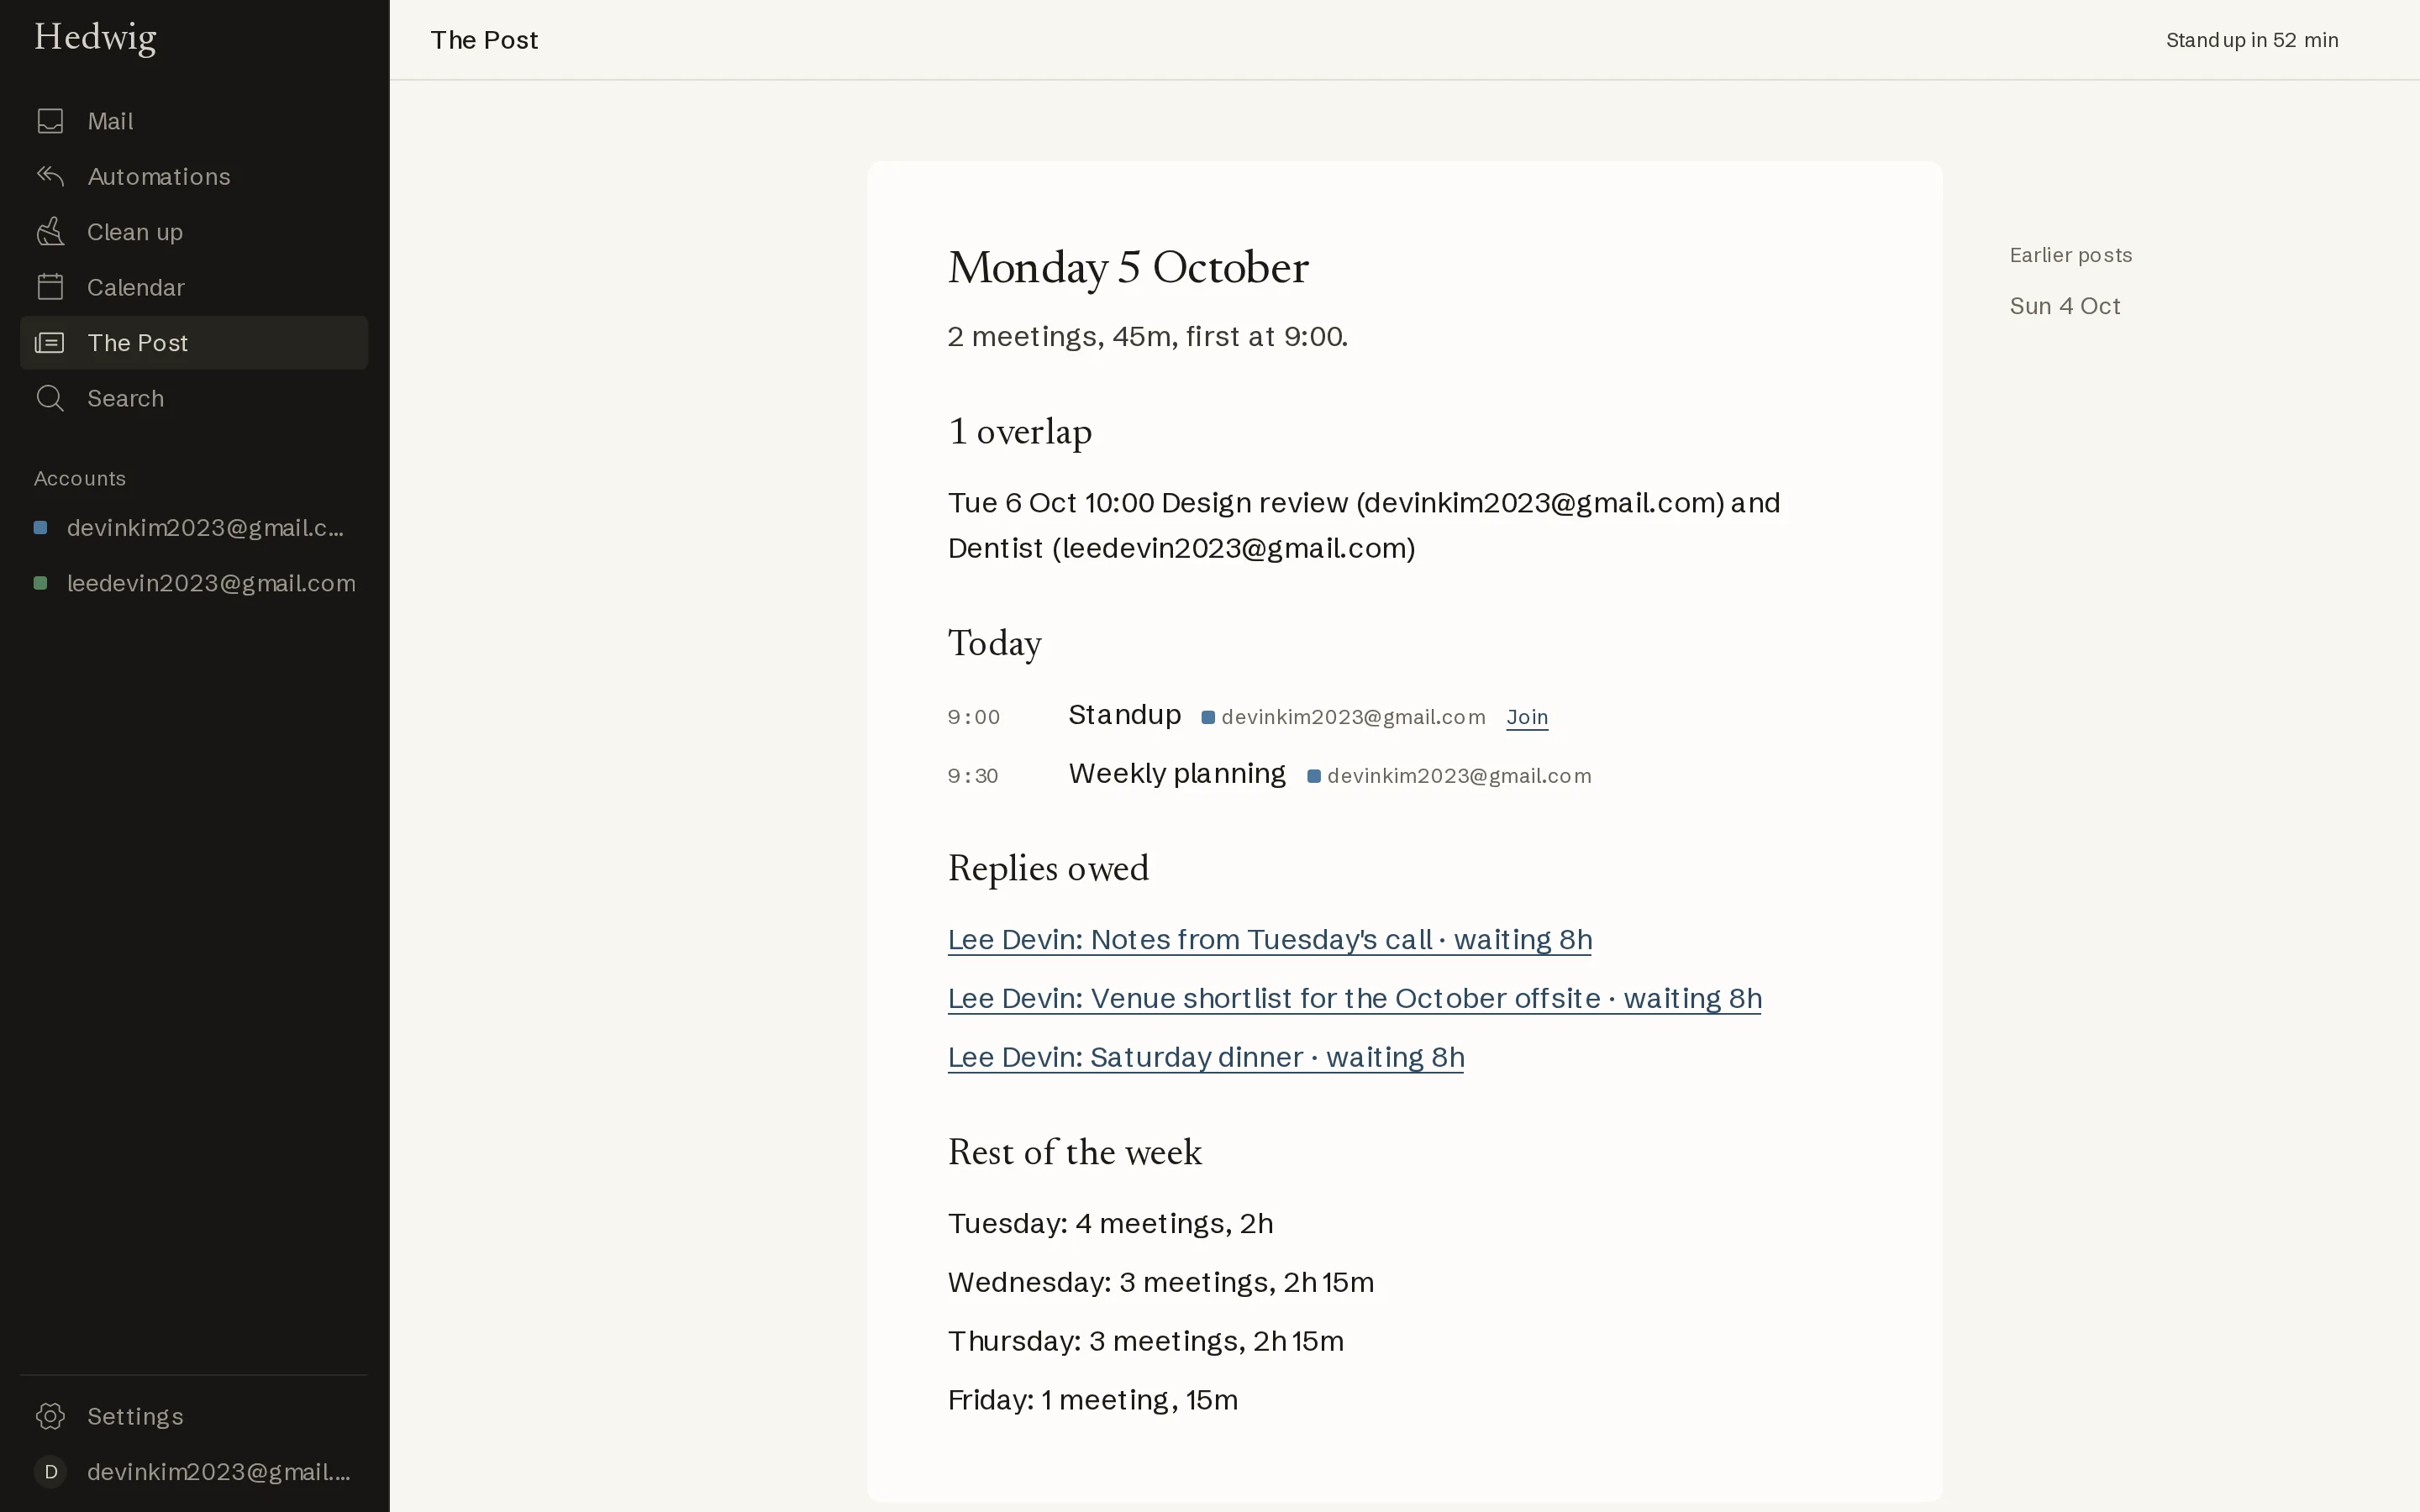Click the blue devinkim2023 account color dot
The image size is (2420, 1512).
pos(41,528)
